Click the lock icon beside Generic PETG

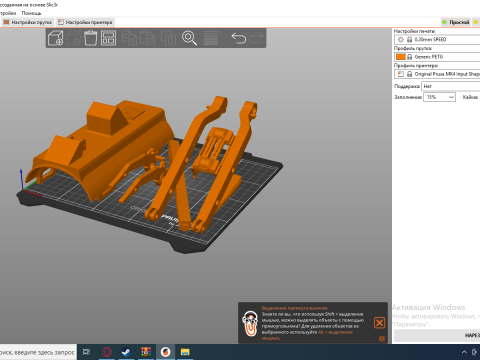pyautogui.click(x=410, y=57)
